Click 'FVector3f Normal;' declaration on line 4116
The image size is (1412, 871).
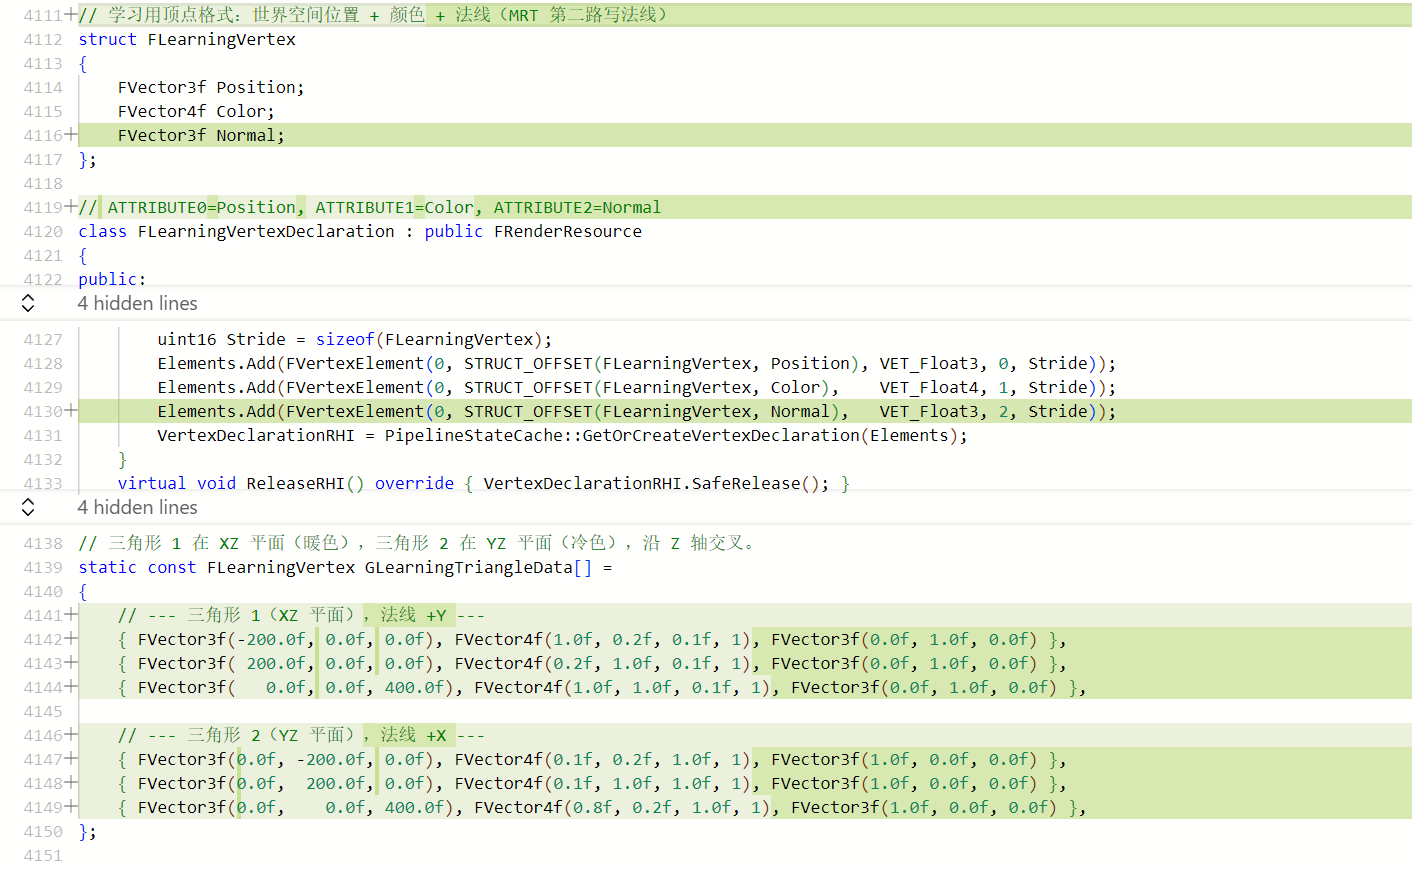[201, 135]
